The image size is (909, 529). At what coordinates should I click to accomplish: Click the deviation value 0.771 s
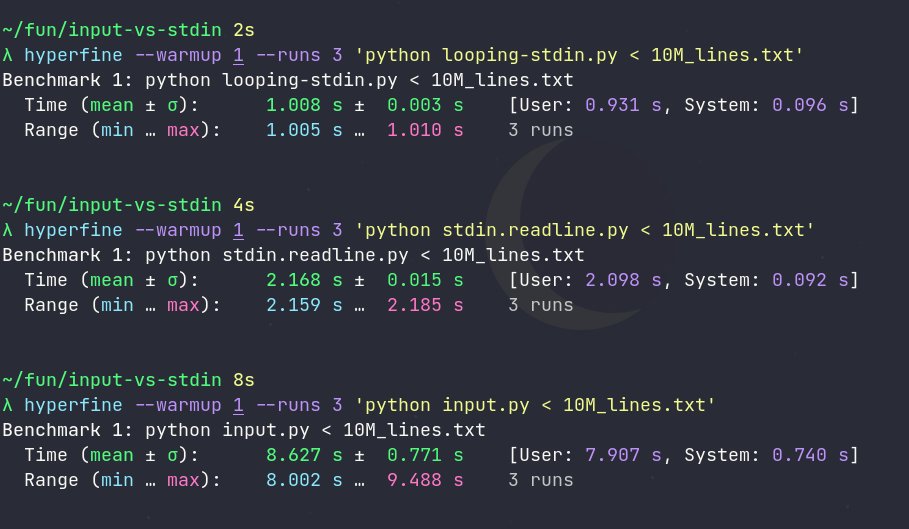426,455
